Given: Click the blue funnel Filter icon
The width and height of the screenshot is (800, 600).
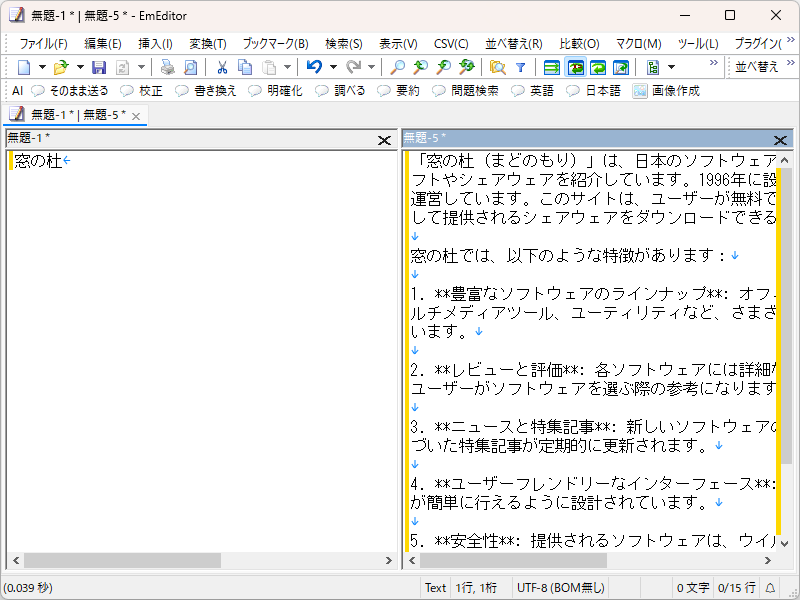Looking at the screenshot, I should (x=521, y=67).
